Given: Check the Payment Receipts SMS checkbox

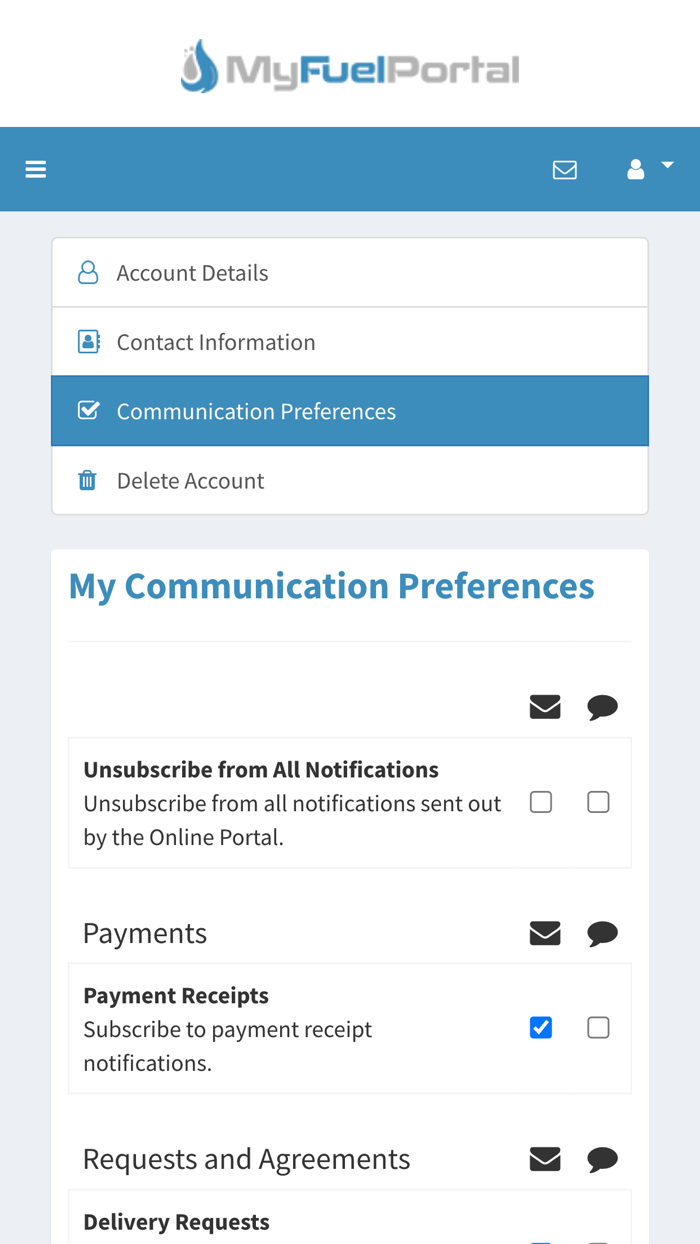Looking at the screenshot, I should [x=599, y=1026].
